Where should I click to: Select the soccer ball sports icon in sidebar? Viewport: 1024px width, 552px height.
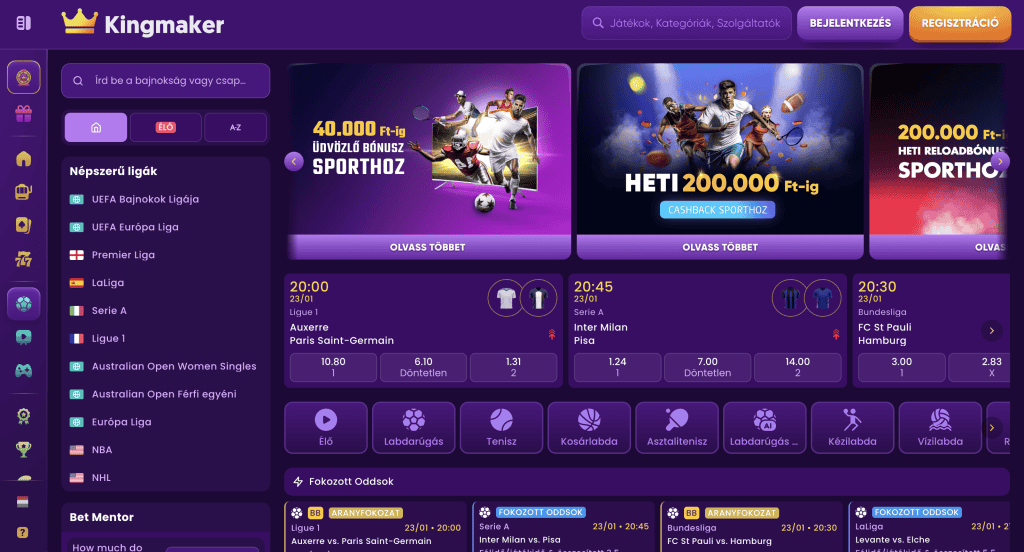24,304
